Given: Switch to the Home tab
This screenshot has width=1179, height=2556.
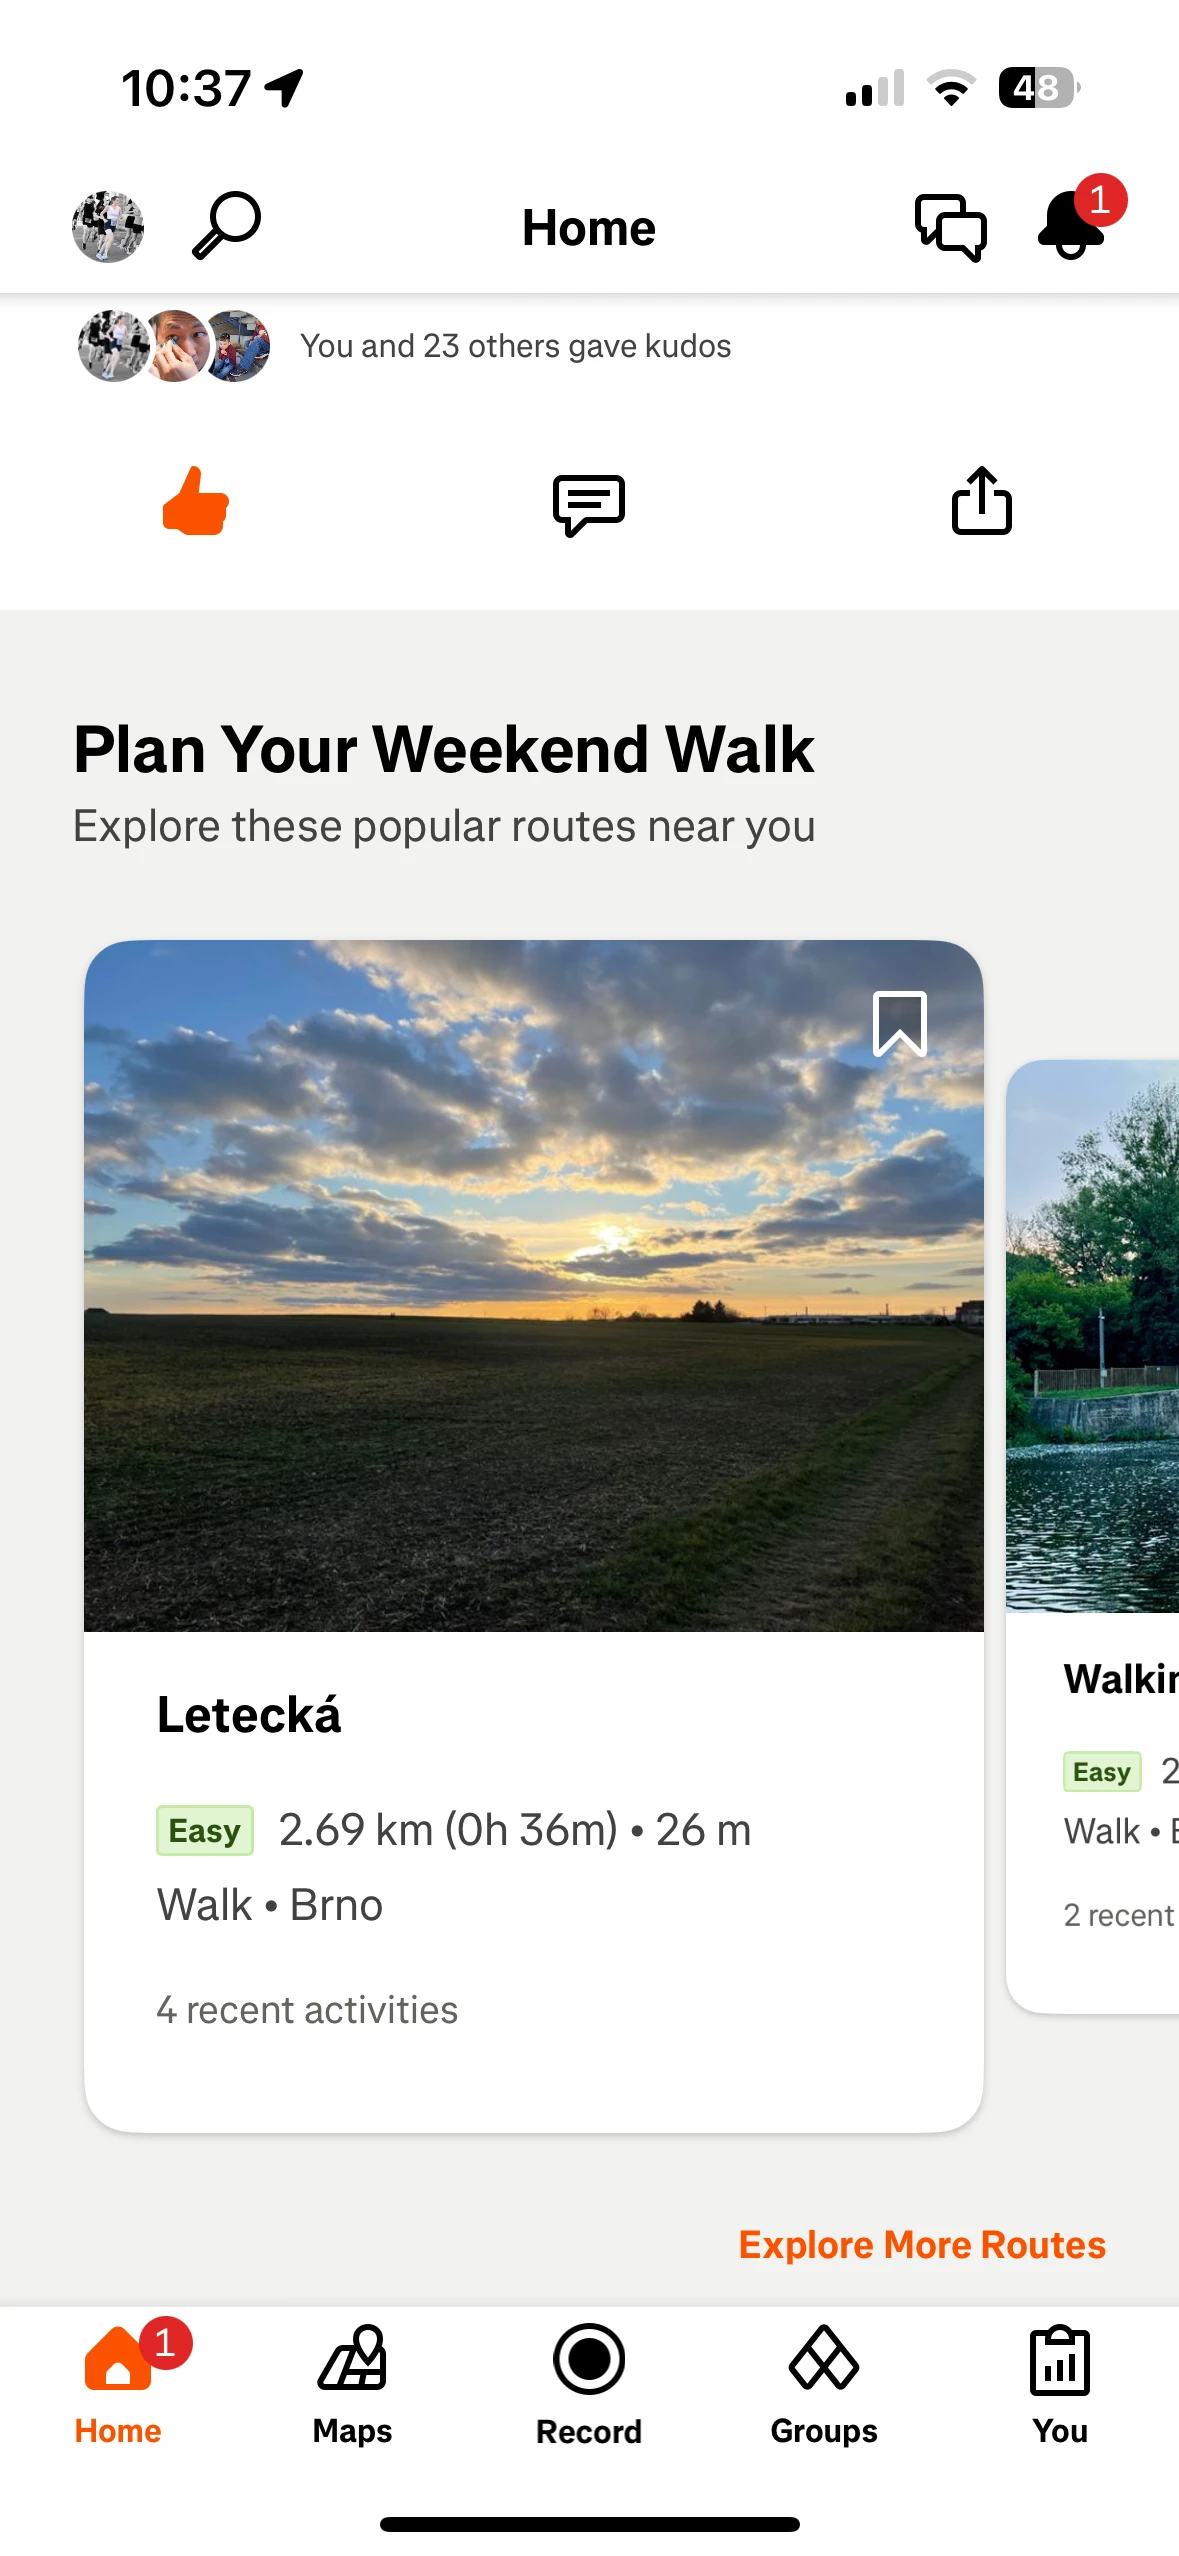Looking at the screenshot, I should (x=118, y=2384).
